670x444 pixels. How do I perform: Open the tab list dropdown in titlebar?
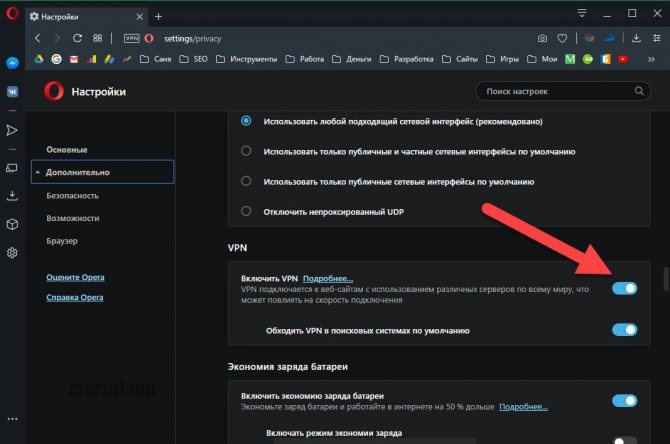[x=583, y=13]
